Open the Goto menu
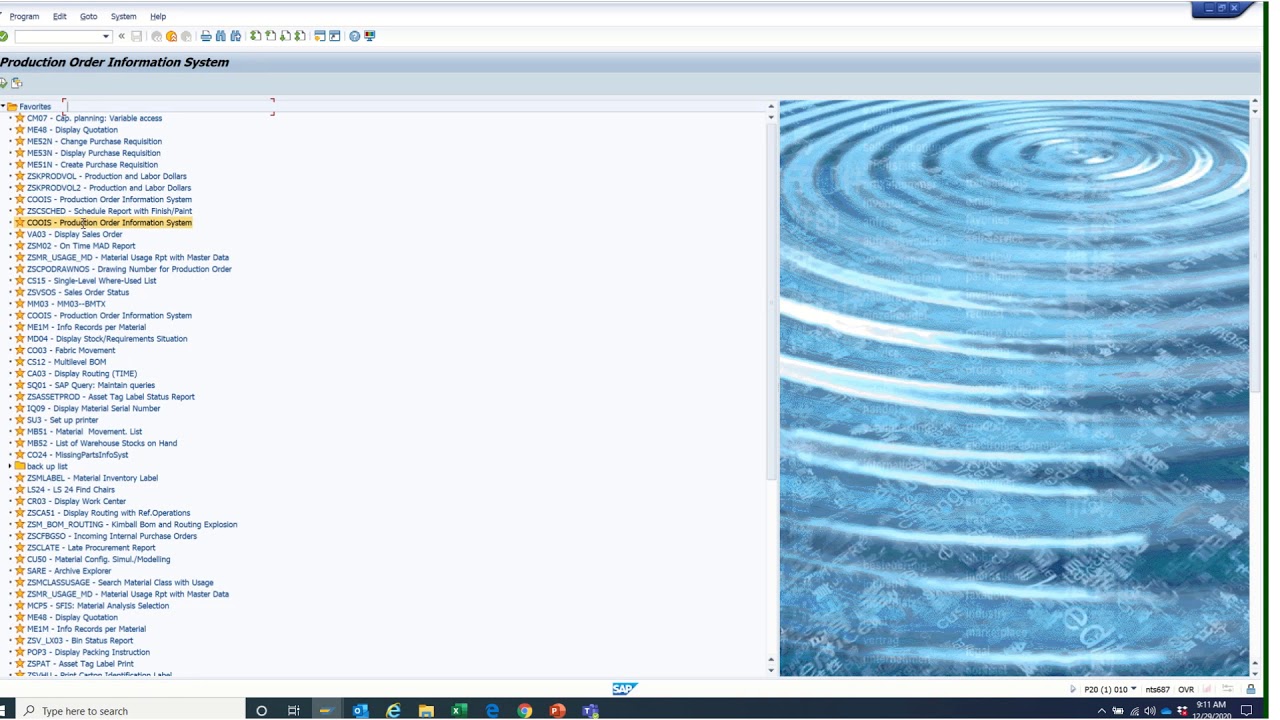Viewport: 1280px width, 720px height. (x=89, y=16)
